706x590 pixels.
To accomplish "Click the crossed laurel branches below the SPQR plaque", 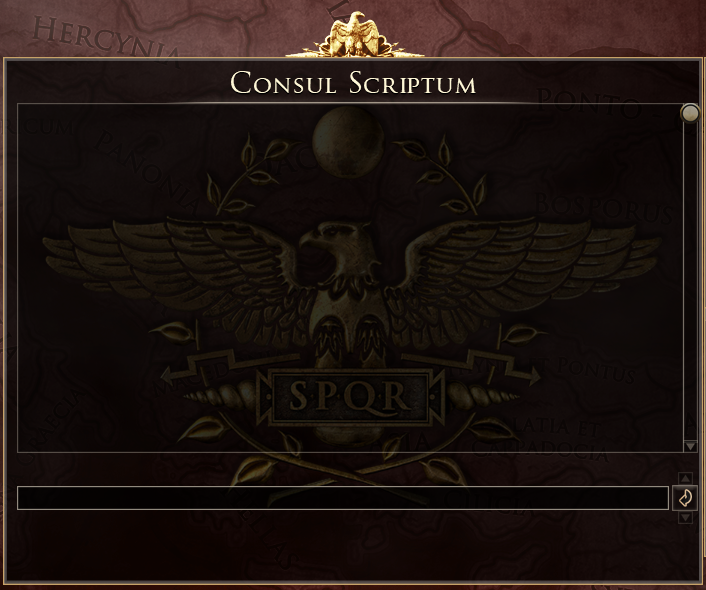I will [350, 468].
